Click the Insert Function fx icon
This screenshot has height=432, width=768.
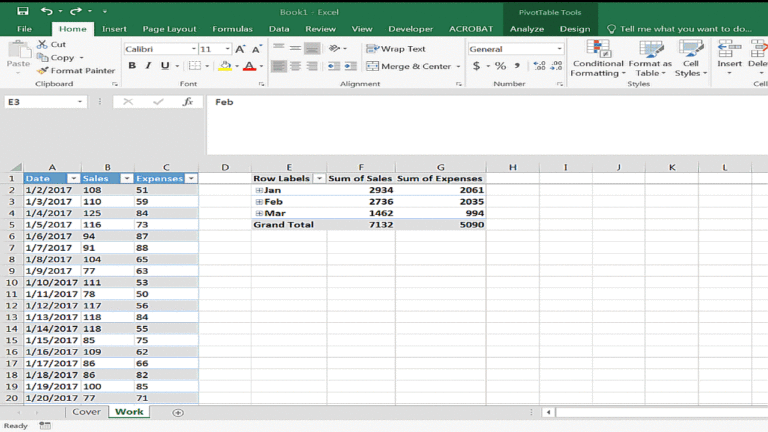pyautogui.click(x=187, y=102)
